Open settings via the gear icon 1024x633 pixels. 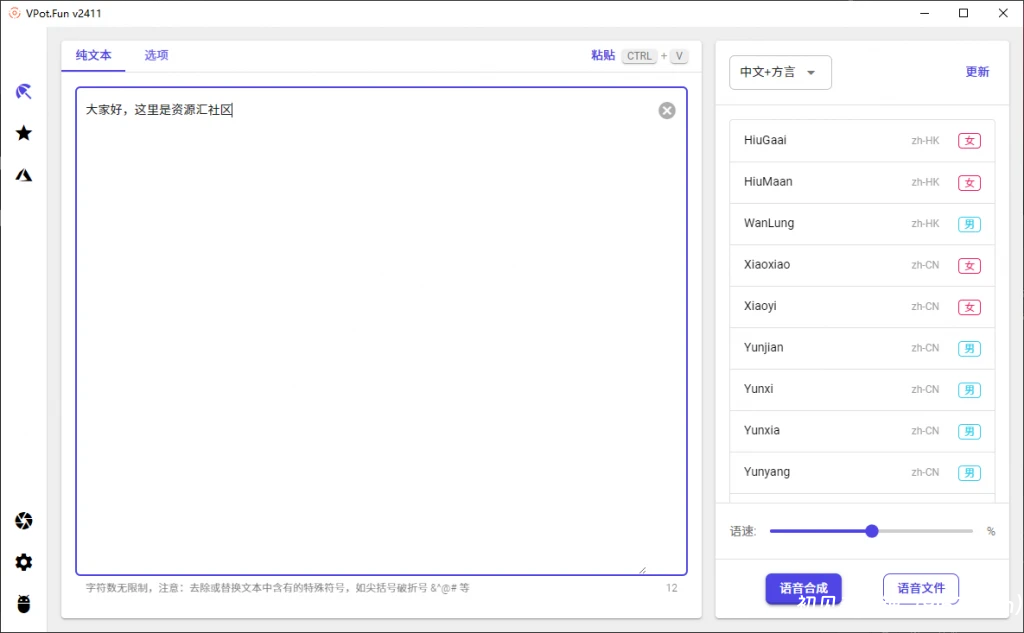pyautogui.click(x=23, y=562)
